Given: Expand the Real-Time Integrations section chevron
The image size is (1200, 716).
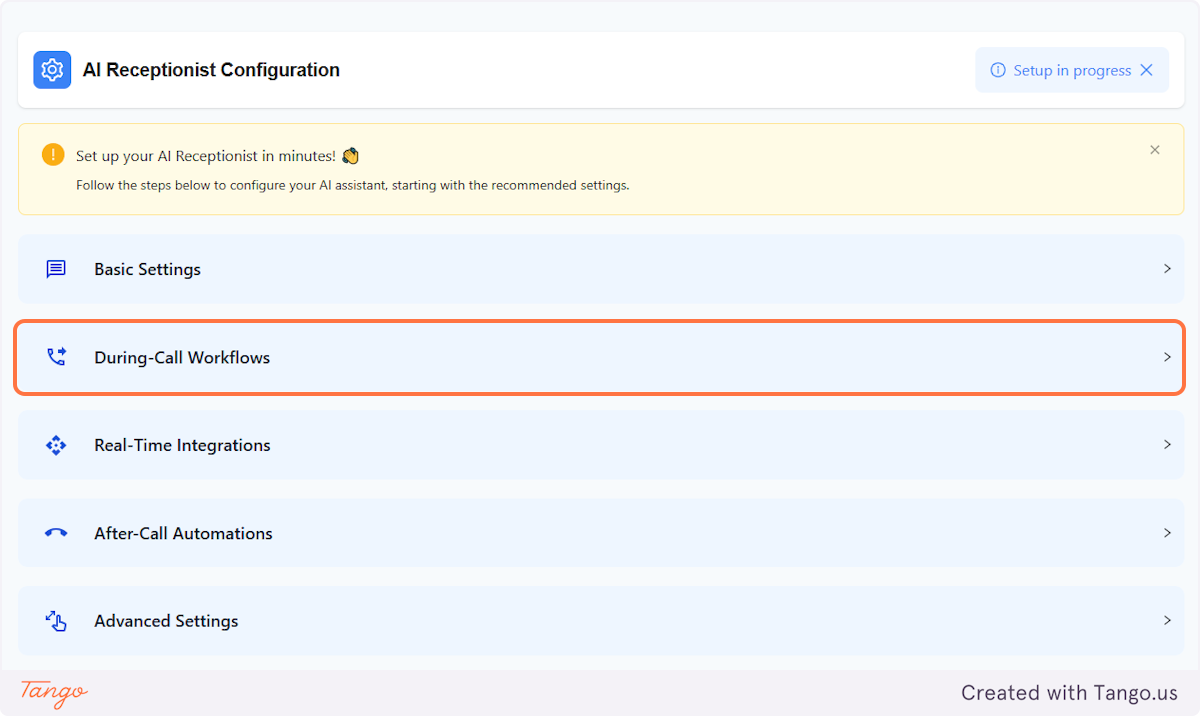Looking at the screenshot, I should pos(1166,444).
